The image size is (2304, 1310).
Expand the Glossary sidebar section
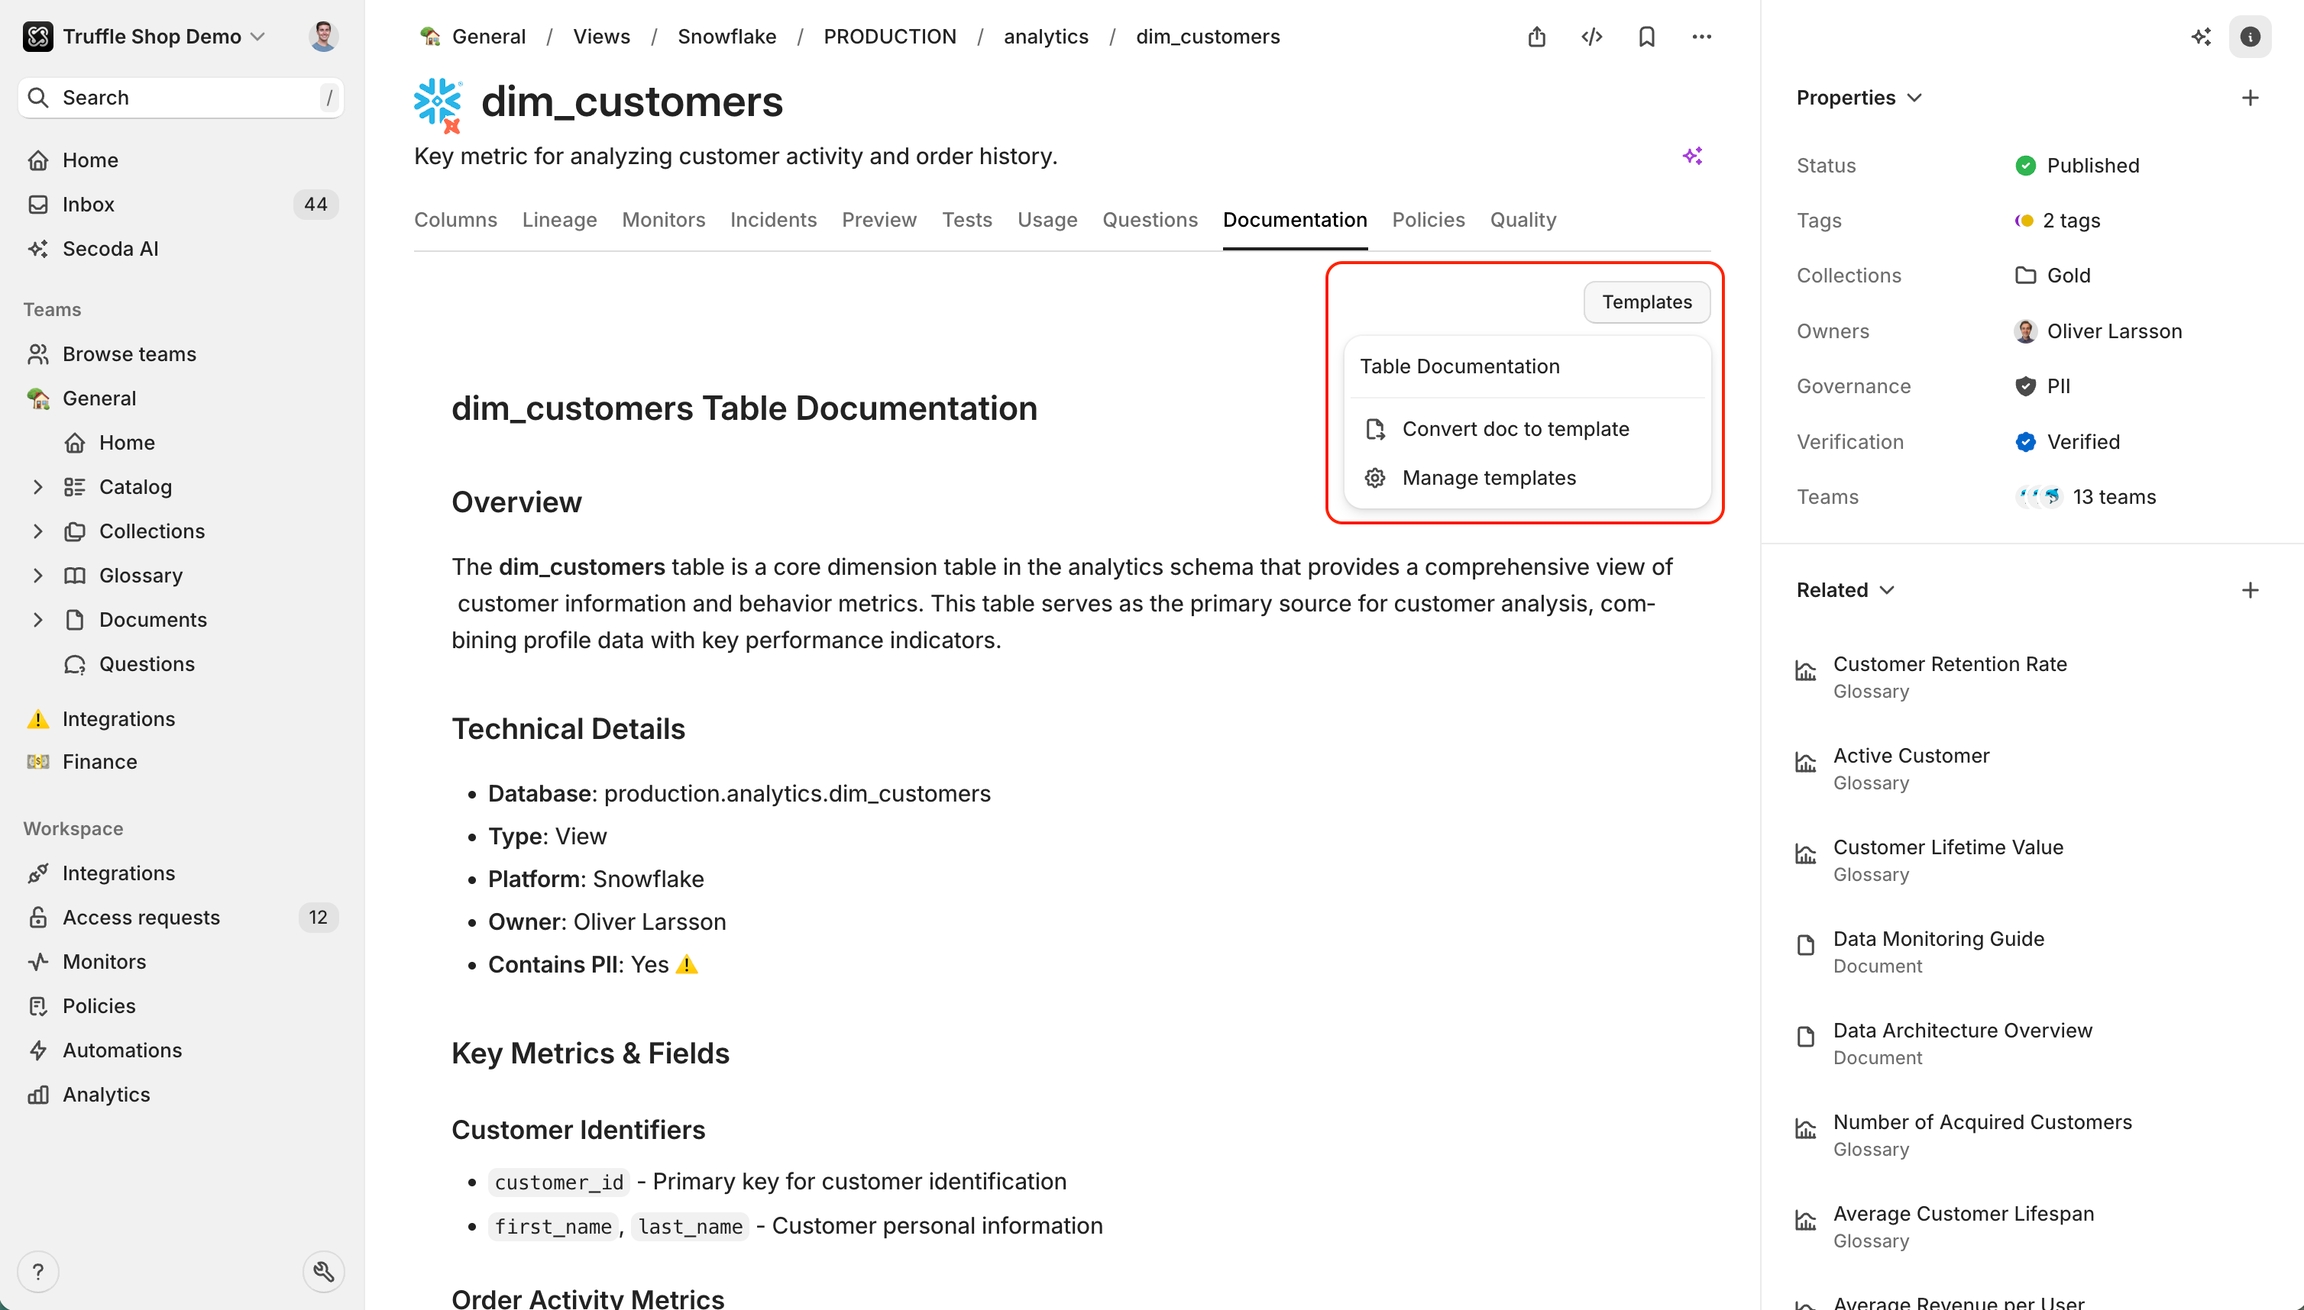click(38, 576)
